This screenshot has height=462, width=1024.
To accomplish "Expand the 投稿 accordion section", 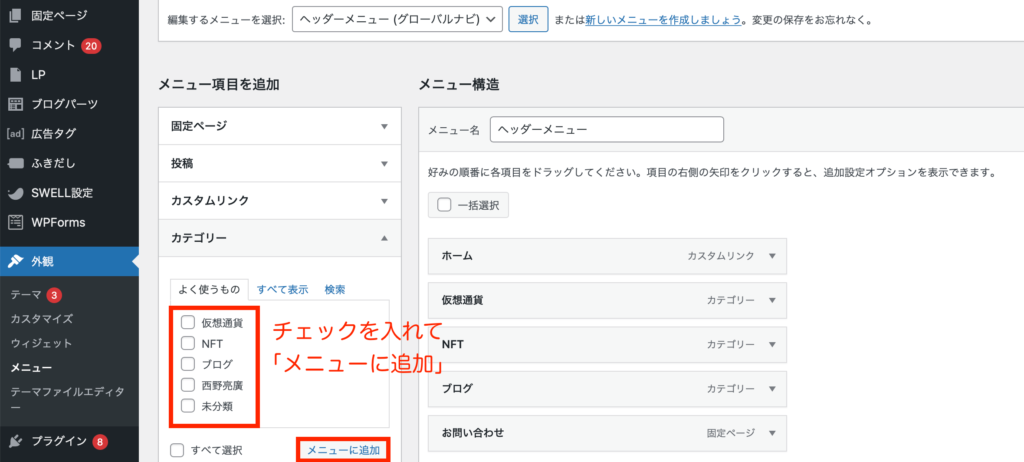I will pyautogui.click(x=280, y=163).
